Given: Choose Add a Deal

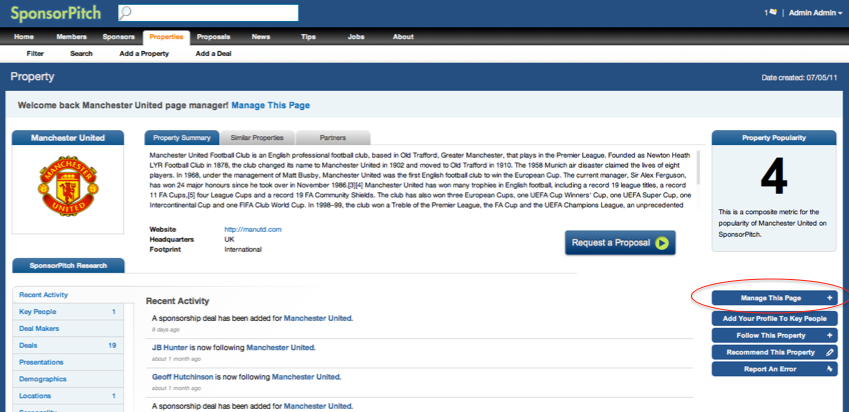Looking at the screenshot, I should 213,54.
